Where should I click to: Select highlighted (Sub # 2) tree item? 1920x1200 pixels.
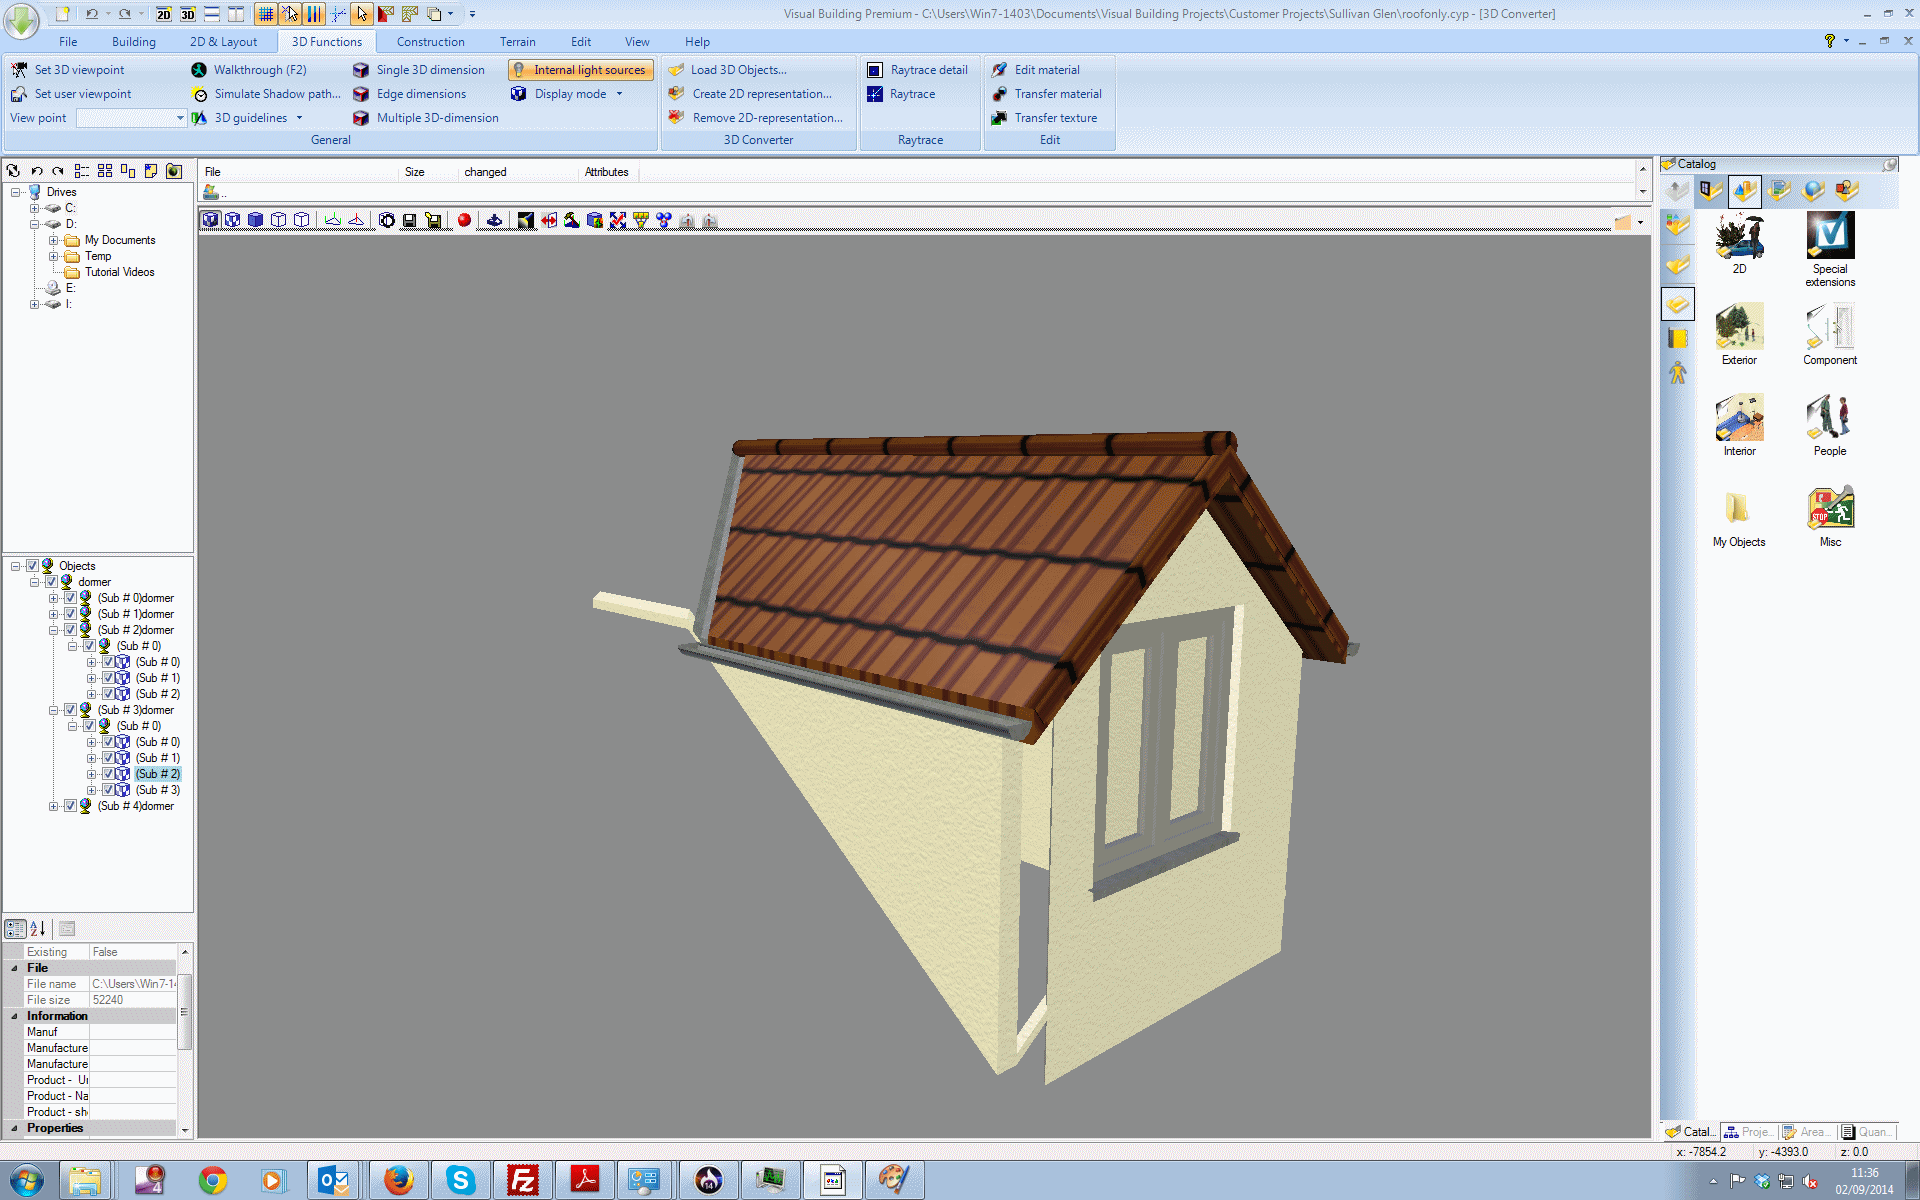(158, 774)
